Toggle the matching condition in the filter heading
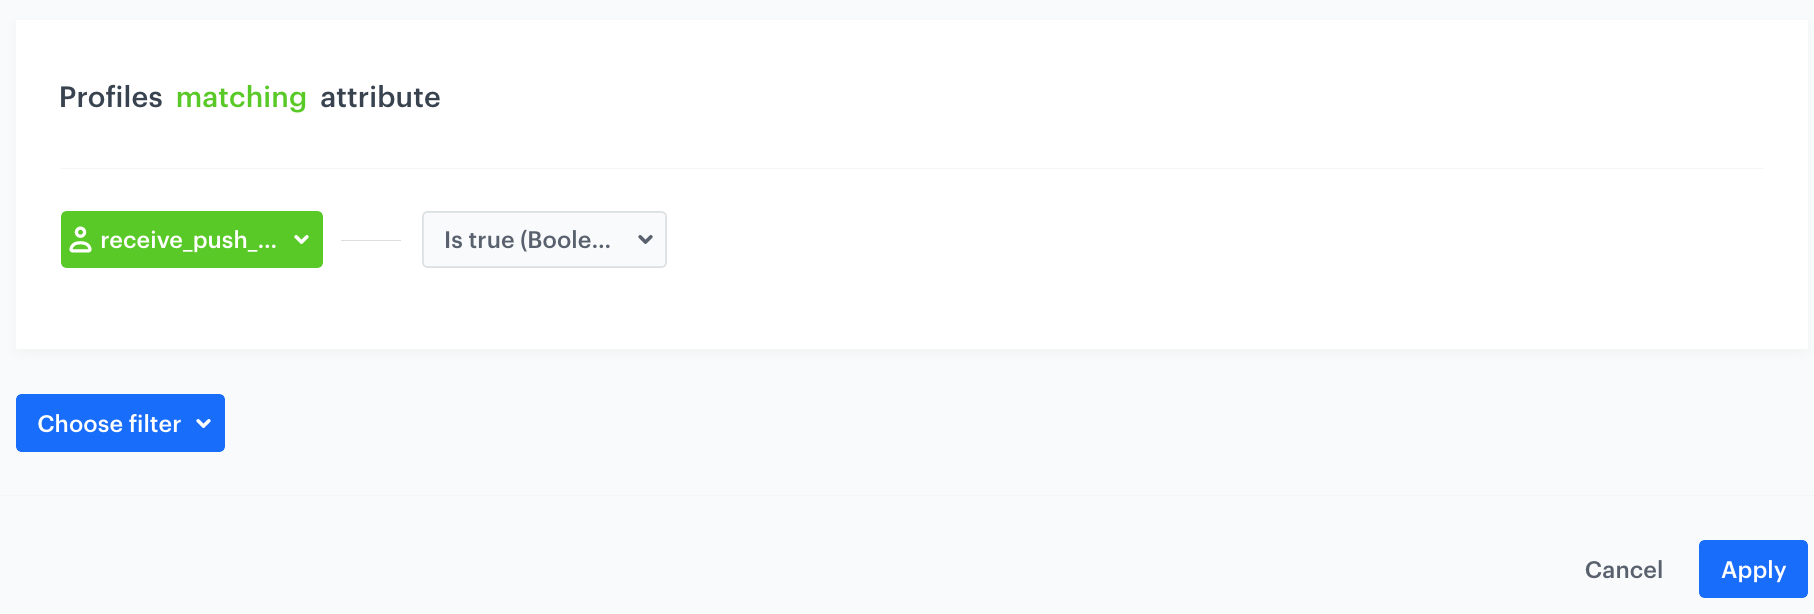The height and width of the screenshot is (614, 1814). tap(241, 97)
